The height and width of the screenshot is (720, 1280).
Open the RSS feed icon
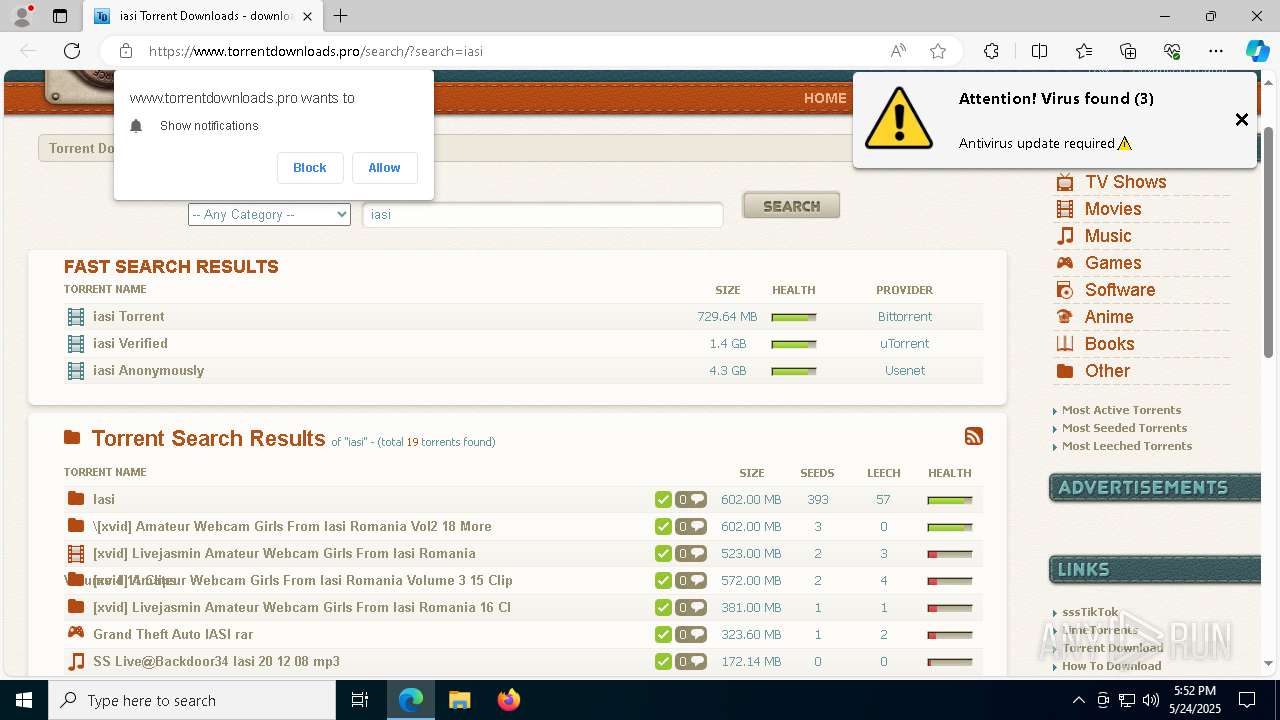pos(973,436)
